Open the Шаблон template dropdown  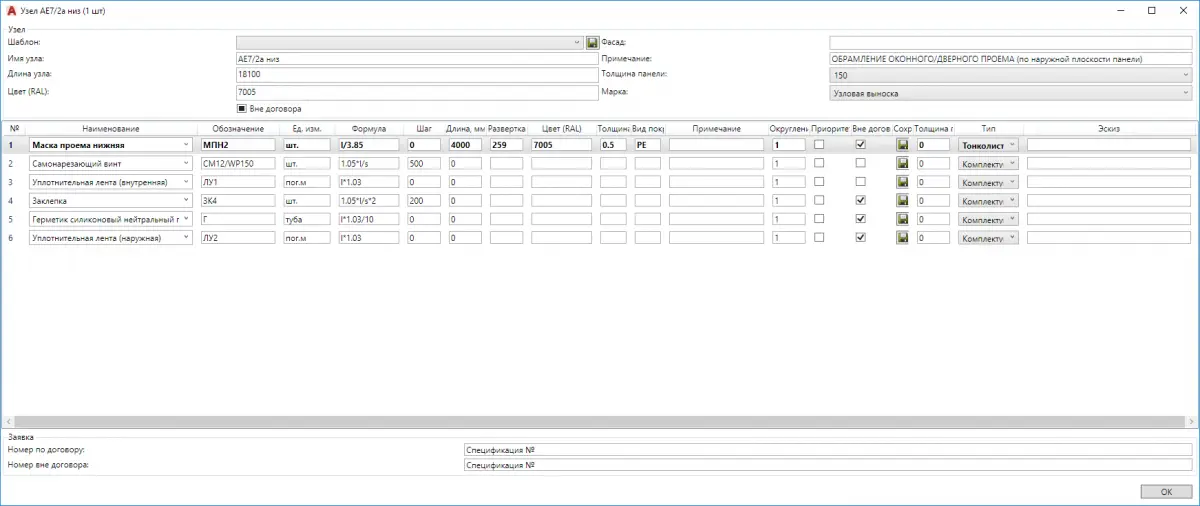tap(409, 43)
